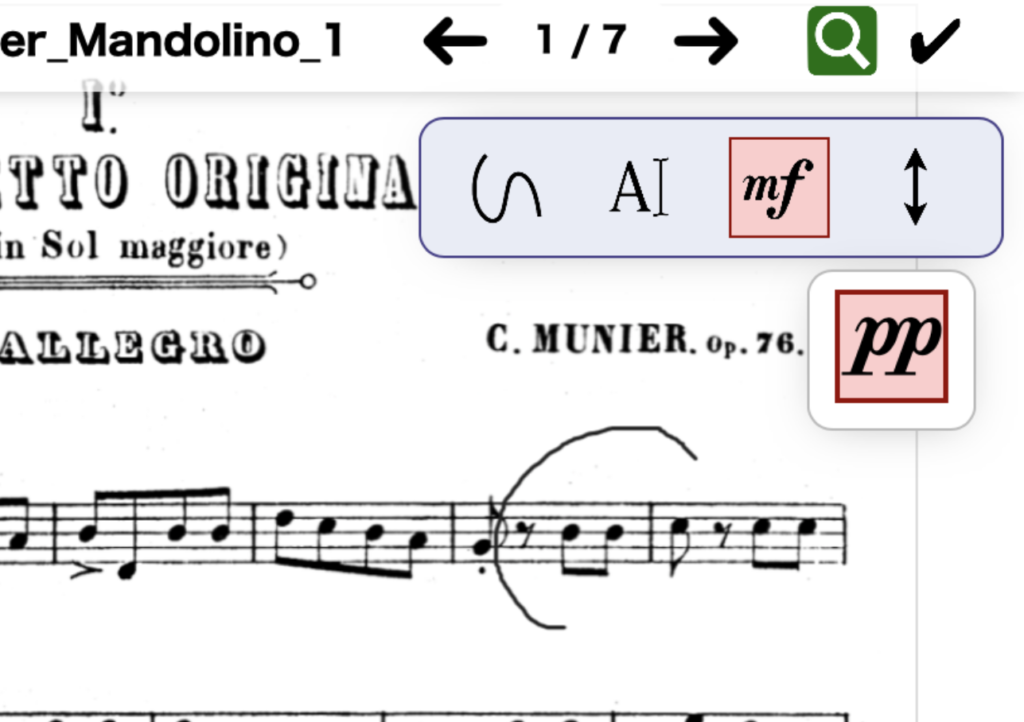Click the Mandolino_1 file title
This screenshot has height=722, width=1024.
(171, 41)
